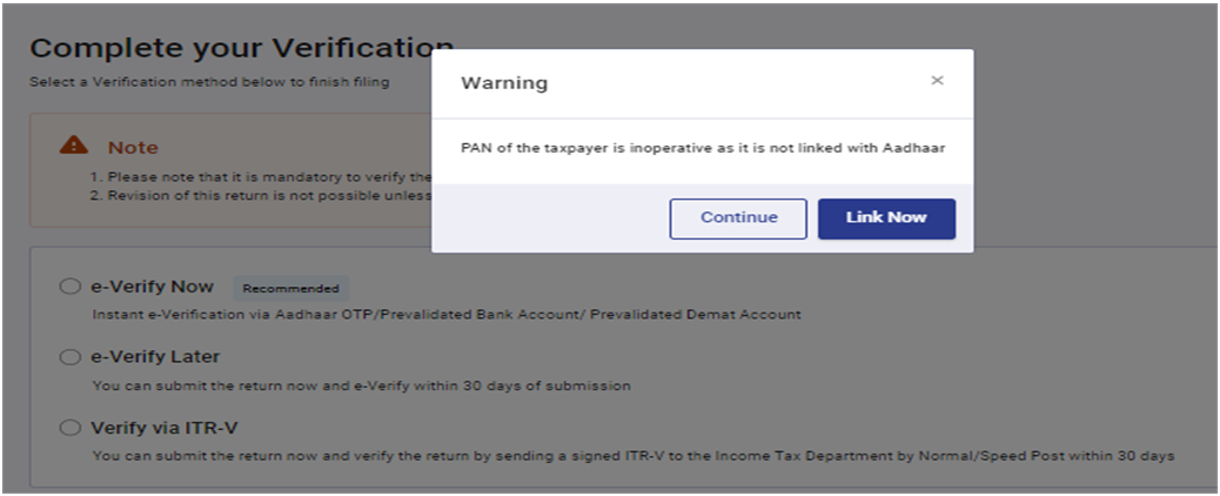Image resolution: width=1220 pixels, height=496 pixels.
Task: Click the PAN inoperative warning message
Action: 702,148
